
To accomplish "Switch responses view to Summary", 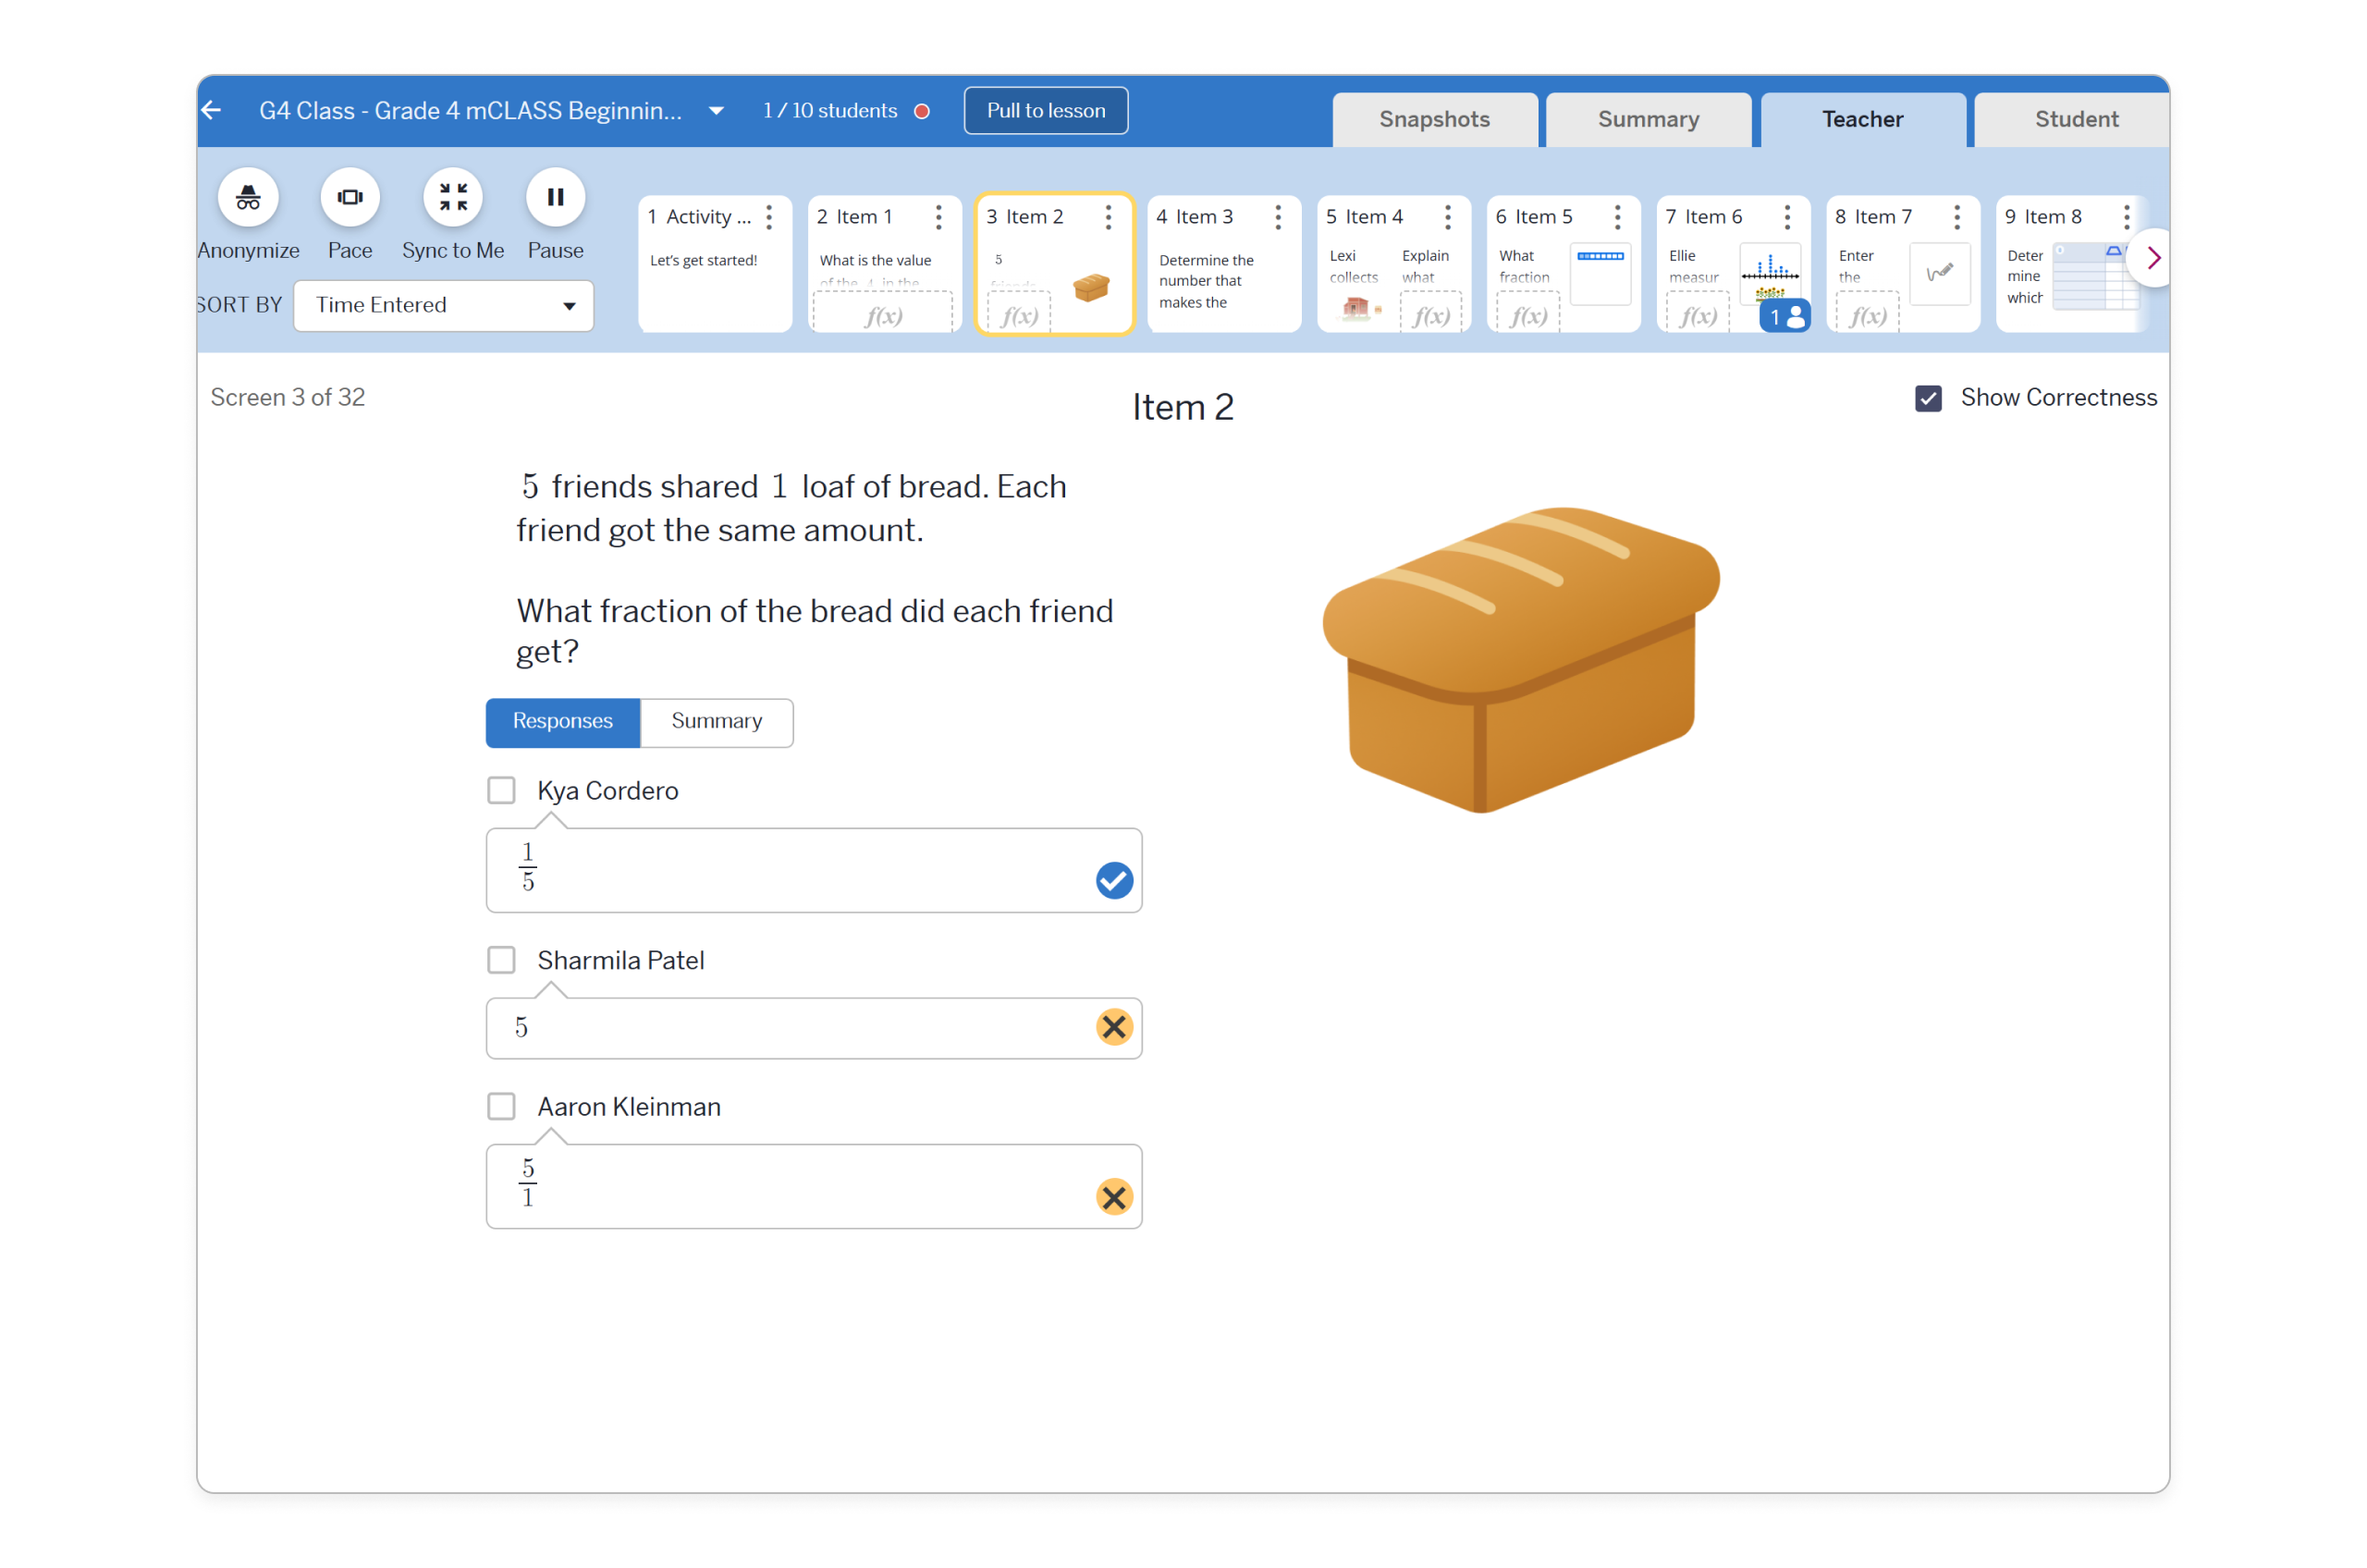I will (716, 721).
